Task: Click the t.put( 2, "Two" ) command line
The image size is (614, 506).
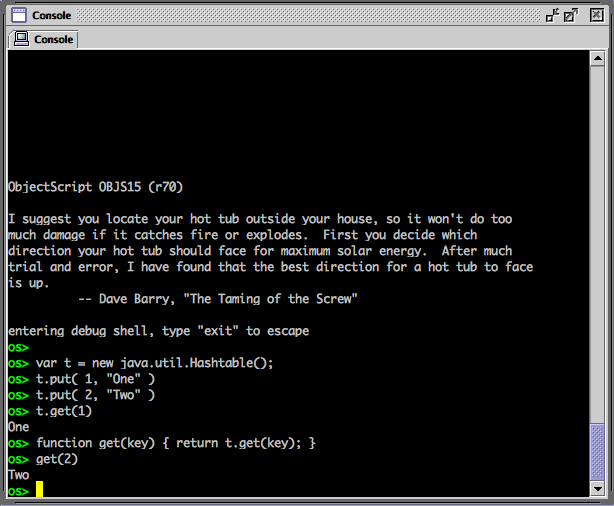Action: point(95,395)
